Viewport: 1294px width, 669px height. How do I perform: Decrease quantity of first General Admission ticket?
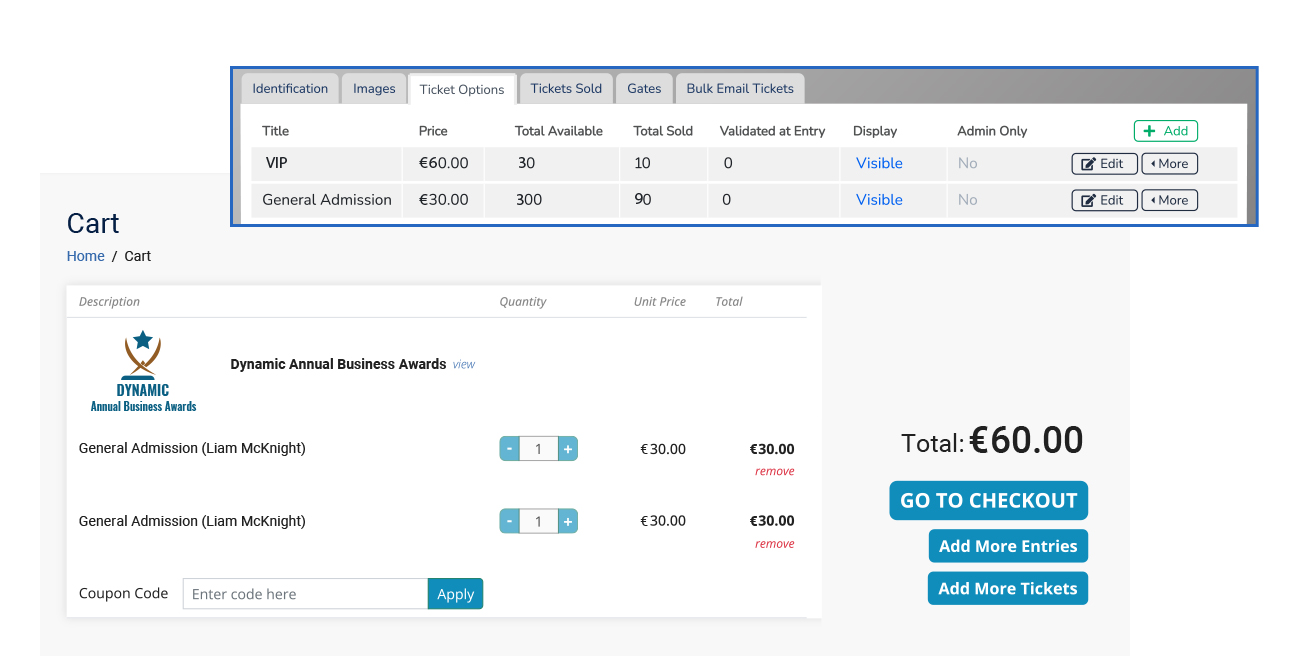pos(510,449)
